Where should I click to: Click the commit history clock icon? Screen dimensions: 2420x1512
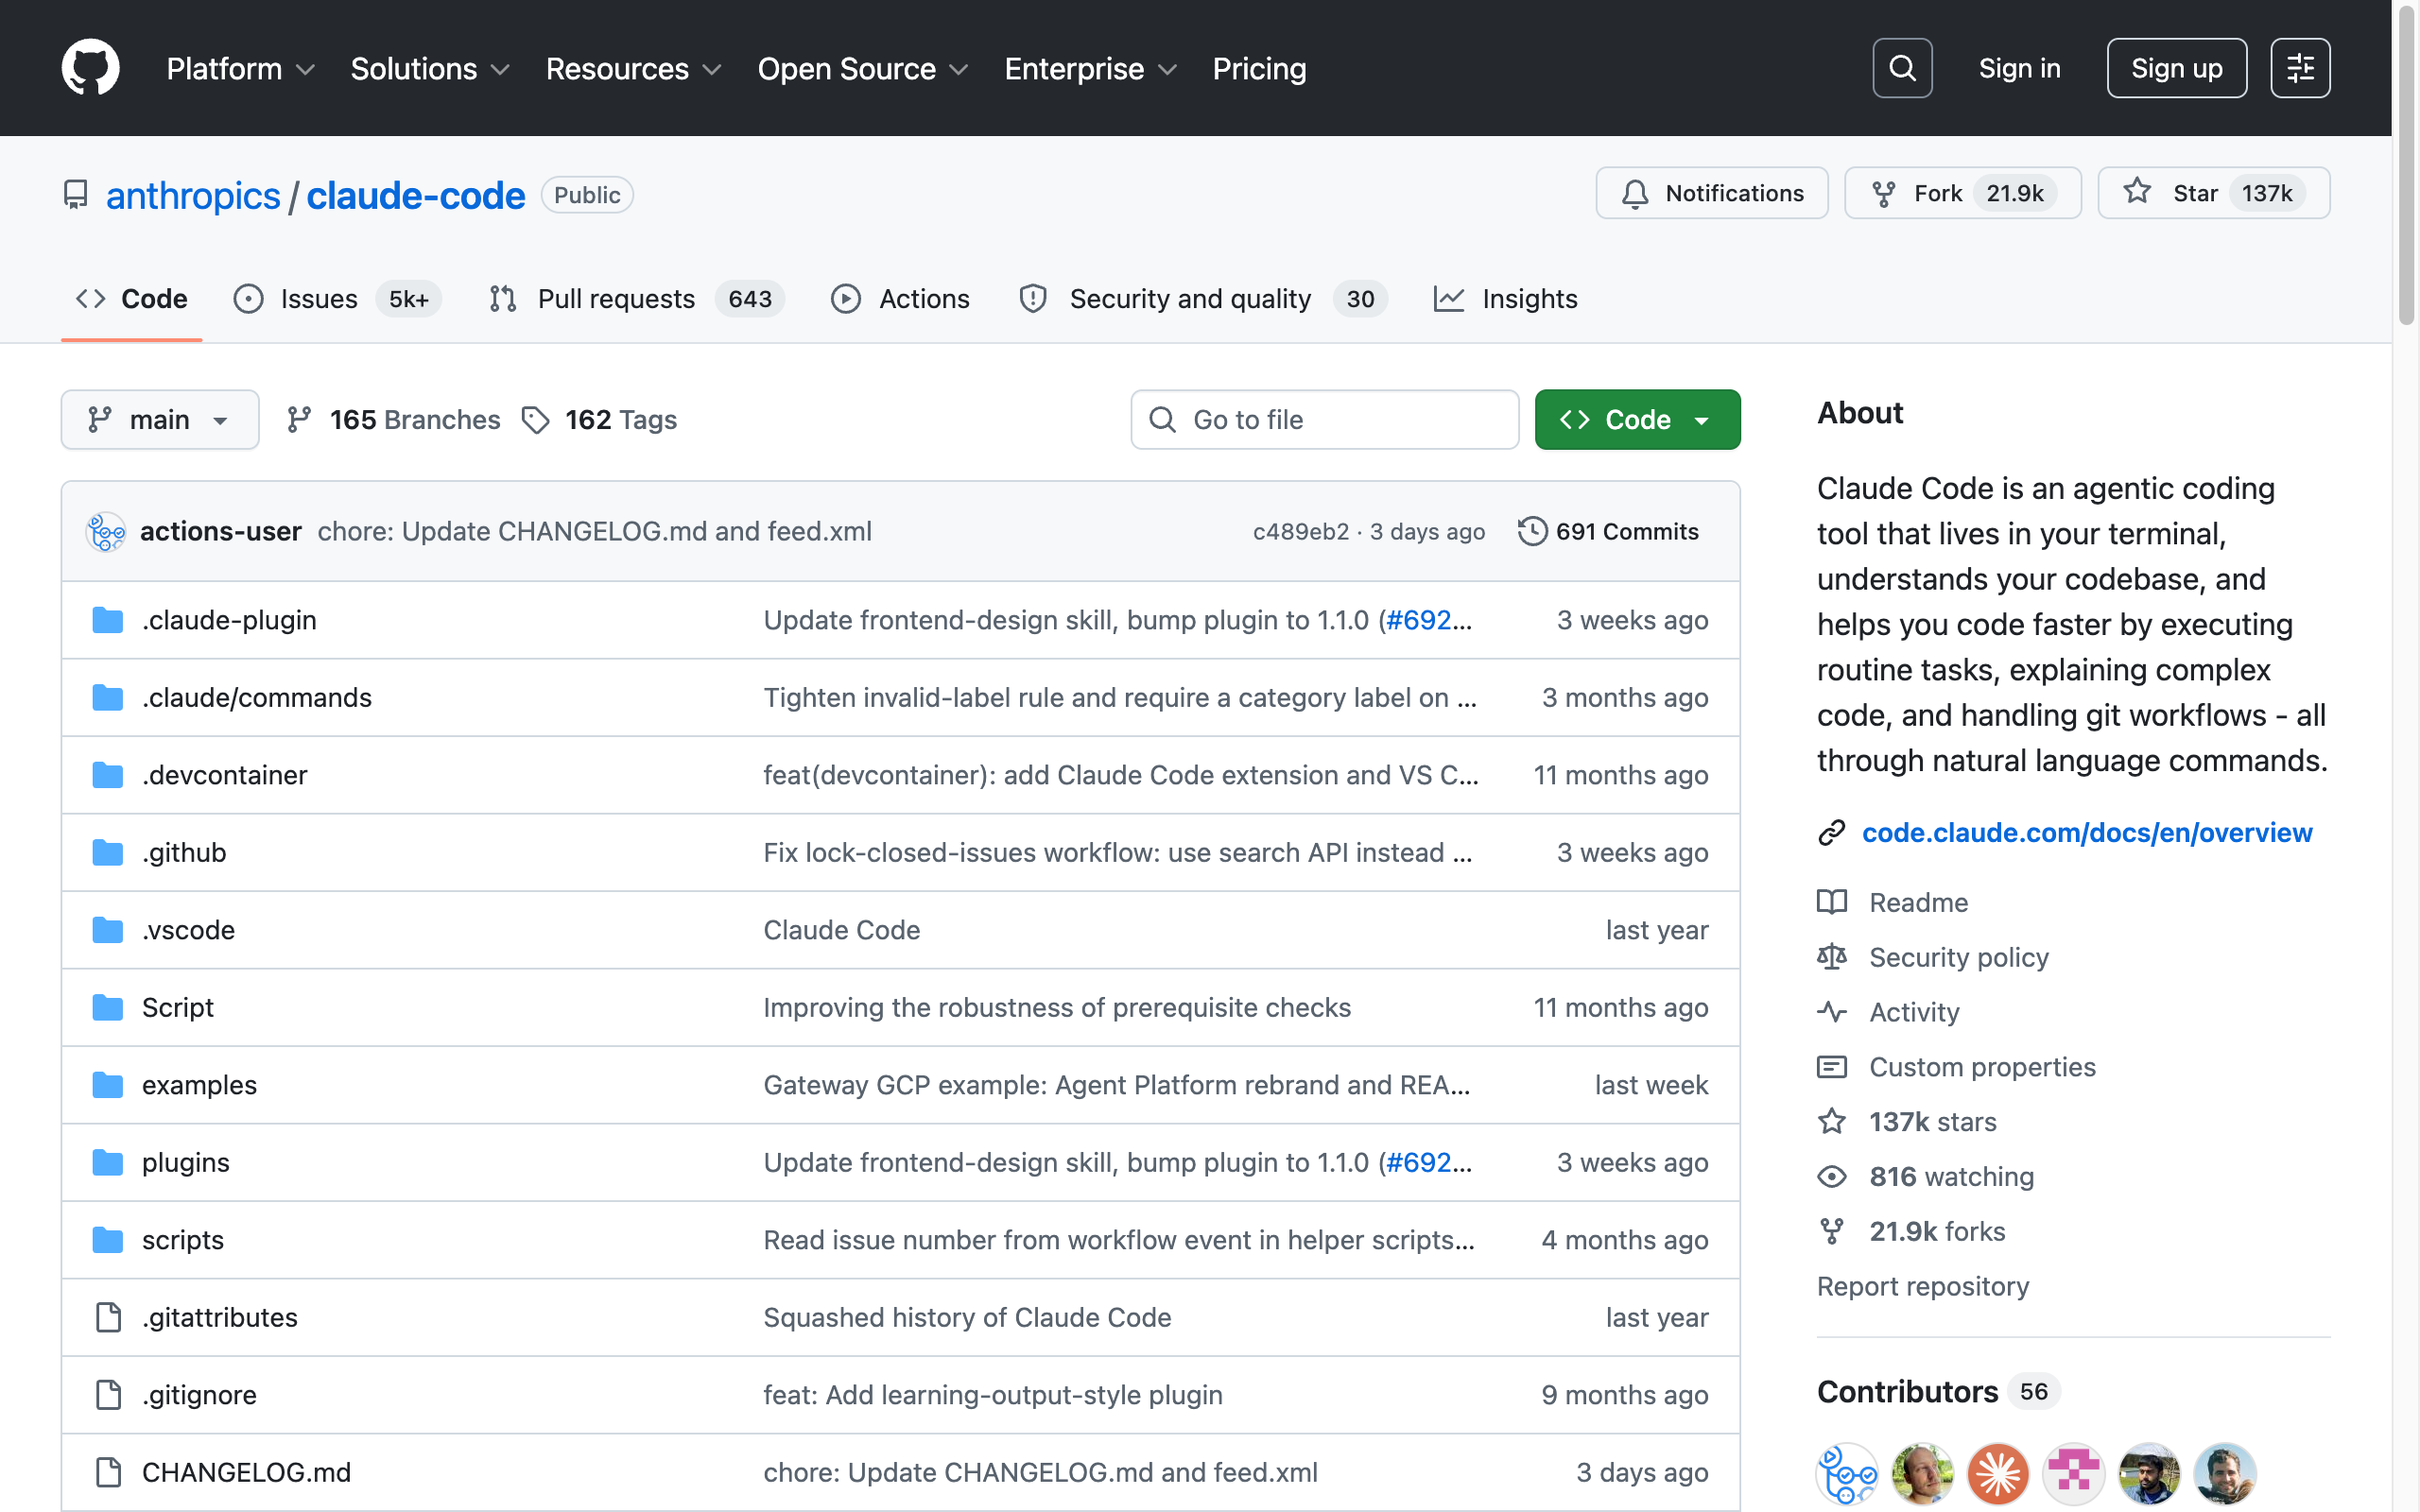tap(1532, 531)
